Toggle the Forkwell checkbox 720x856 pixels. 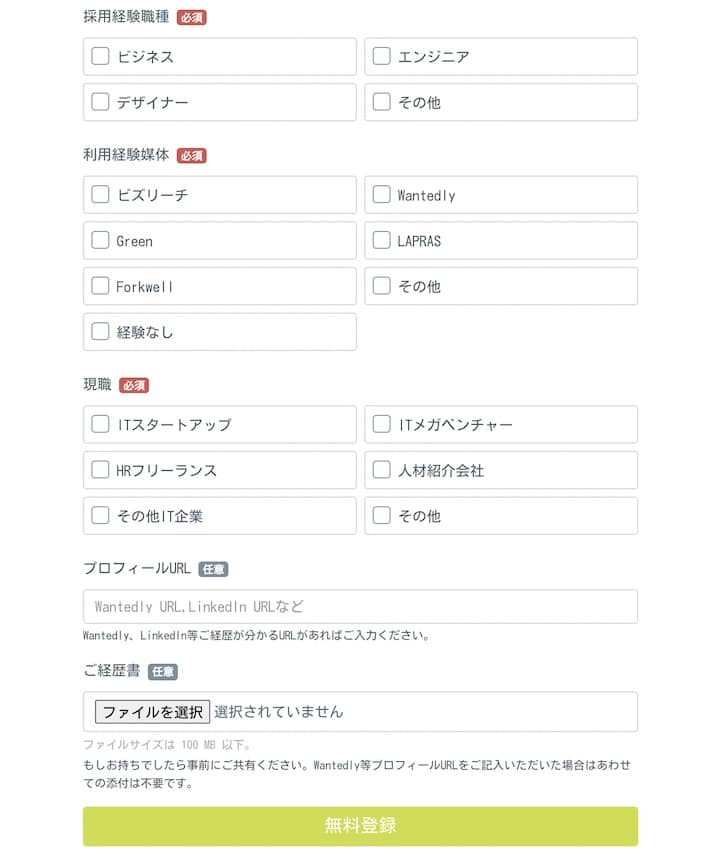click(x=100, y=286)
